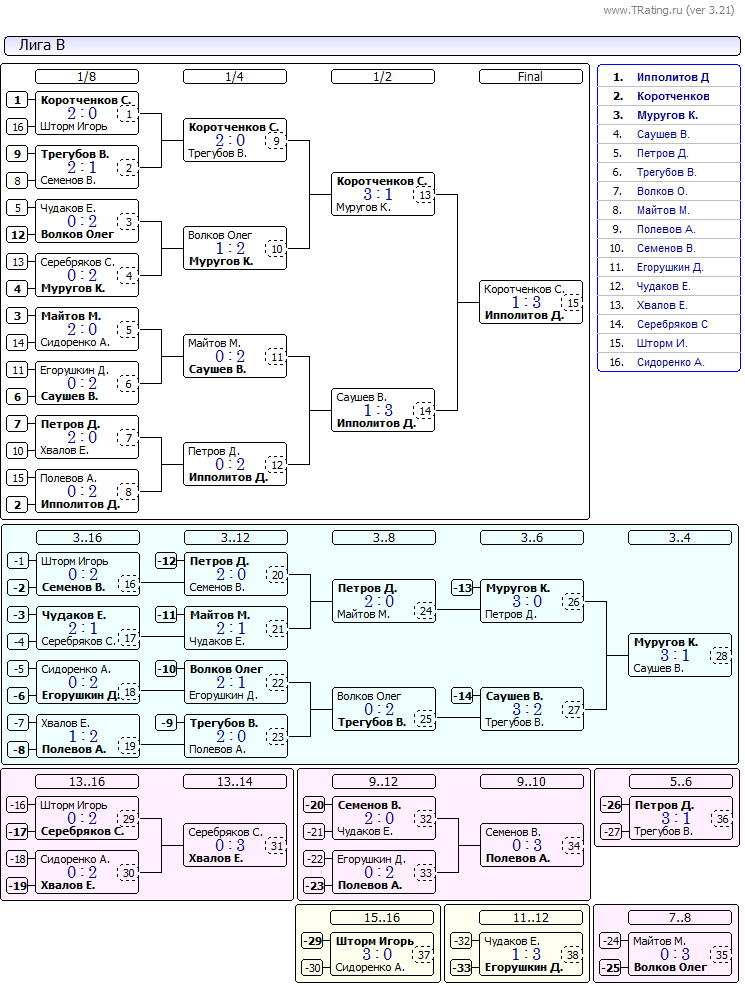The width and height of the screenshot is (745, 986).
Task: Click match number 15 badge in Final
Action: [573, 303]
